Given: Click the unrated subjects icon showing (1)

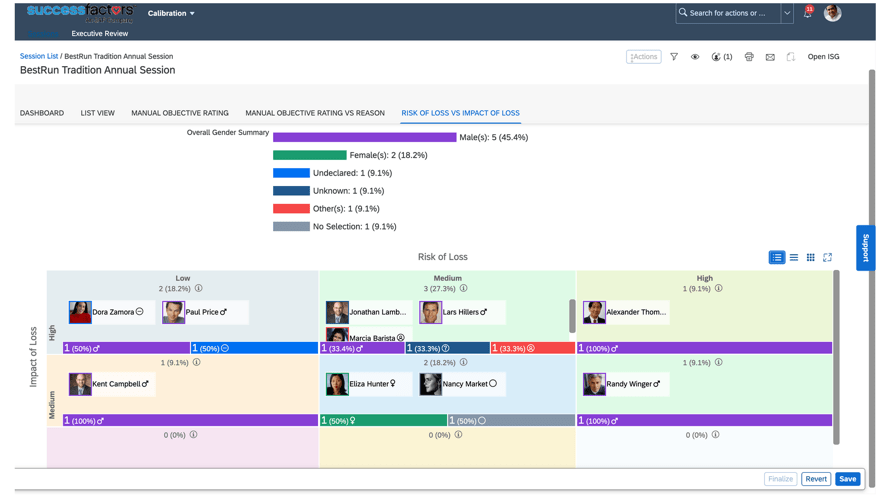Looking at the screenshot, I should pyautogui.click(x=721, y=57).
